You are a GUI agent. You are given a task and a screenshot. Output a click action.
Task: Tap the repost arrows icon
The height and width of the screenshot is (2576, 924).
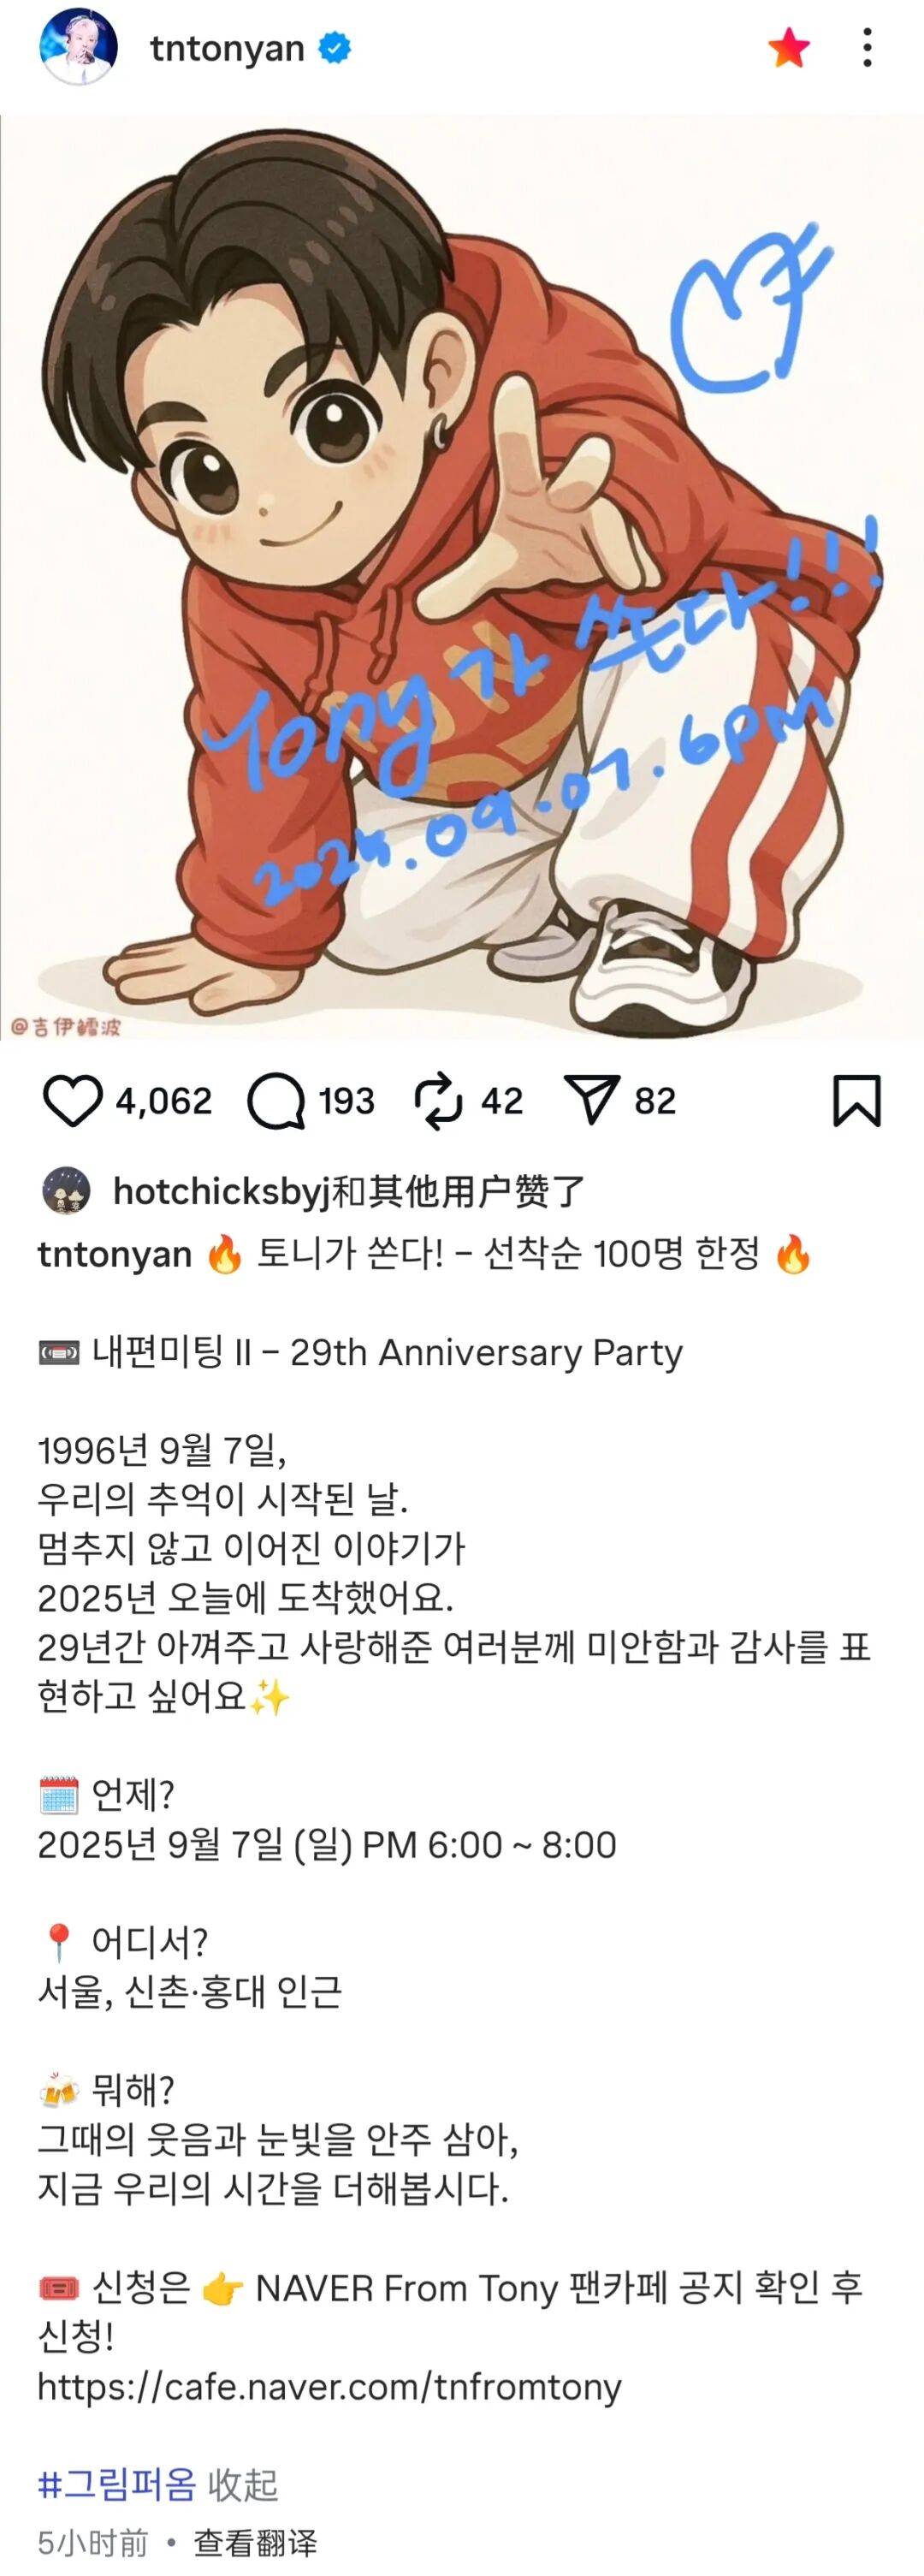(438, 1101)
